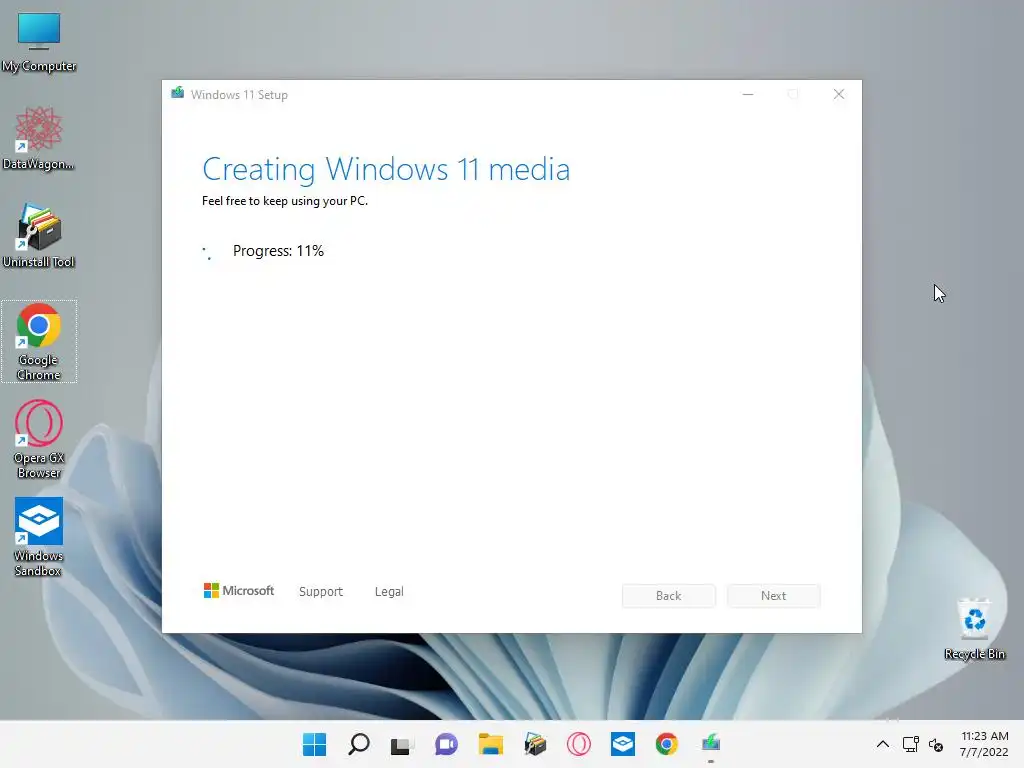Launch Opera GX Browser desktop shortcut

coord(39,439)
